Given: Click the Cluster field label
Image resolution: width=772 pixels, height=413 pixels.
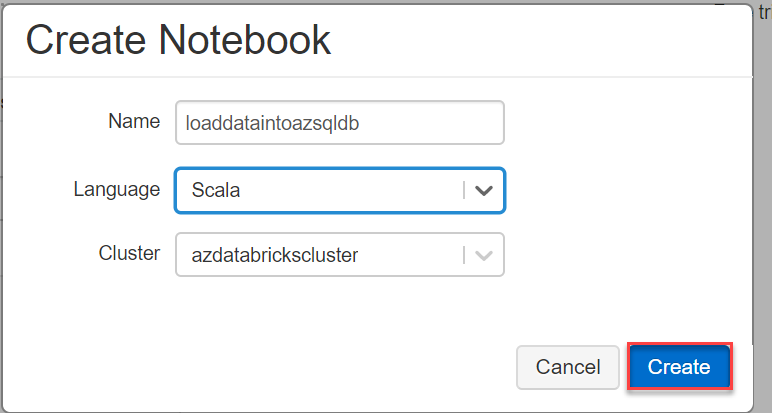Looking at the screenshot, I should tap(129, 253).
